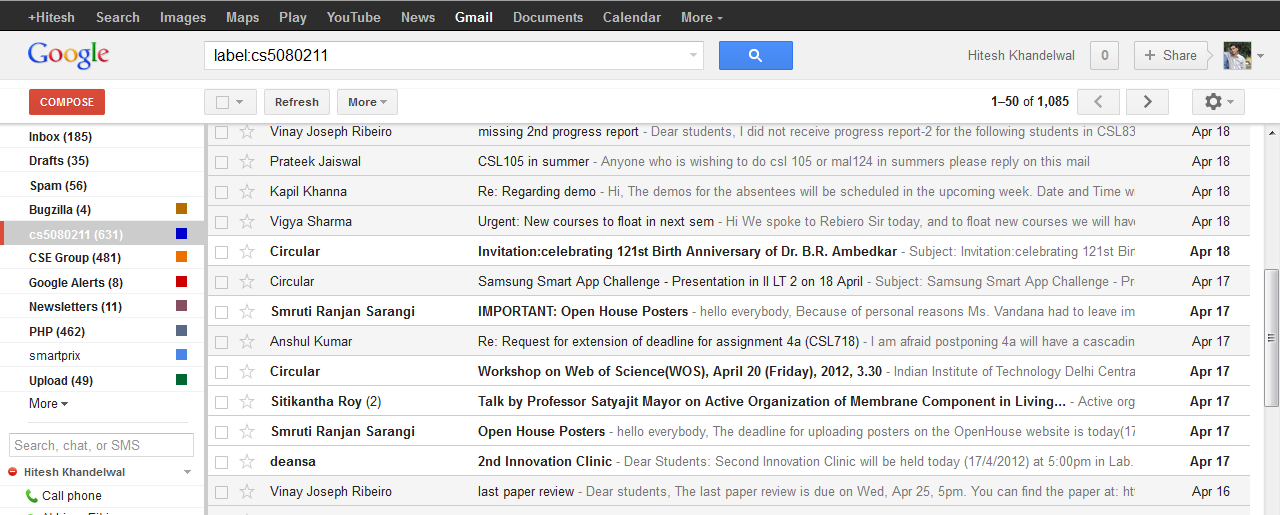Star the Kapil Khanna demo email

point(247,192)
